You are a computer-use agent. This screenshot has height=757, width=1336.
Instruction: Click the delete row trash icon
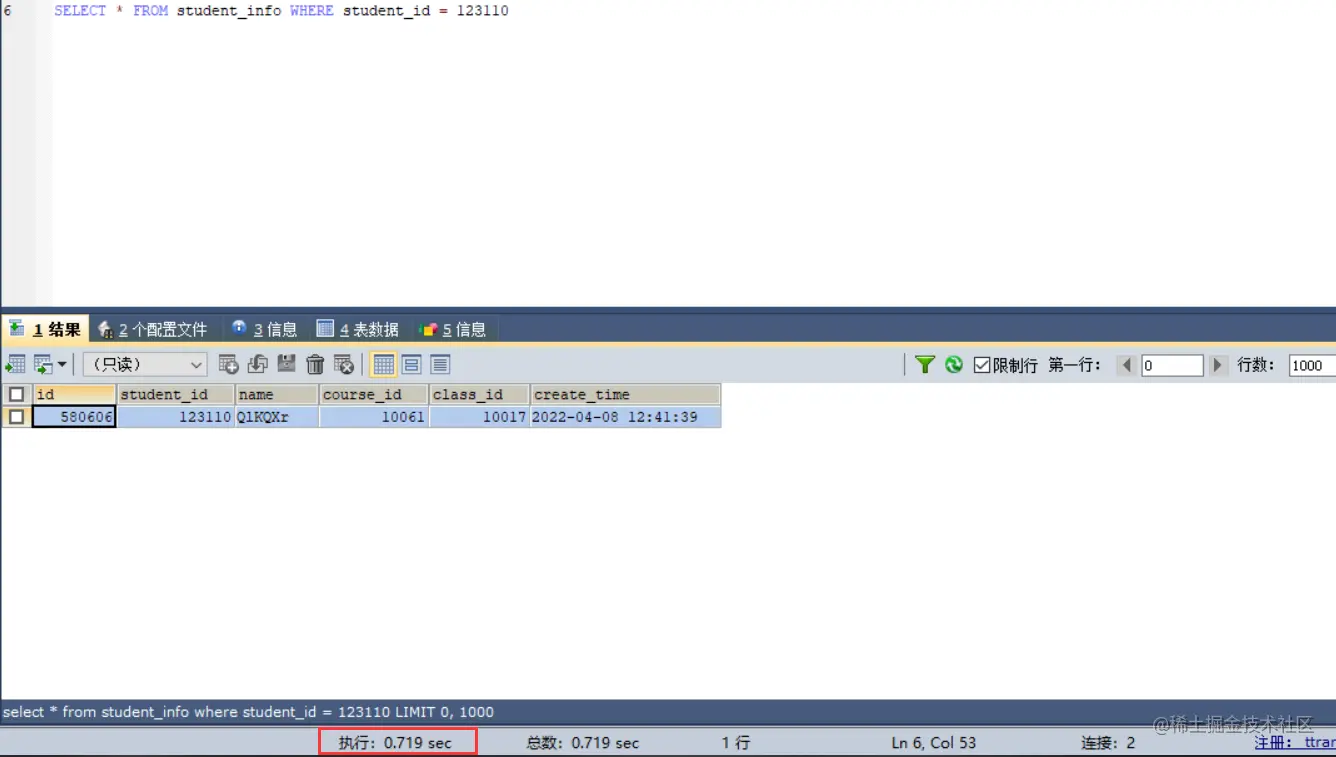315,364
